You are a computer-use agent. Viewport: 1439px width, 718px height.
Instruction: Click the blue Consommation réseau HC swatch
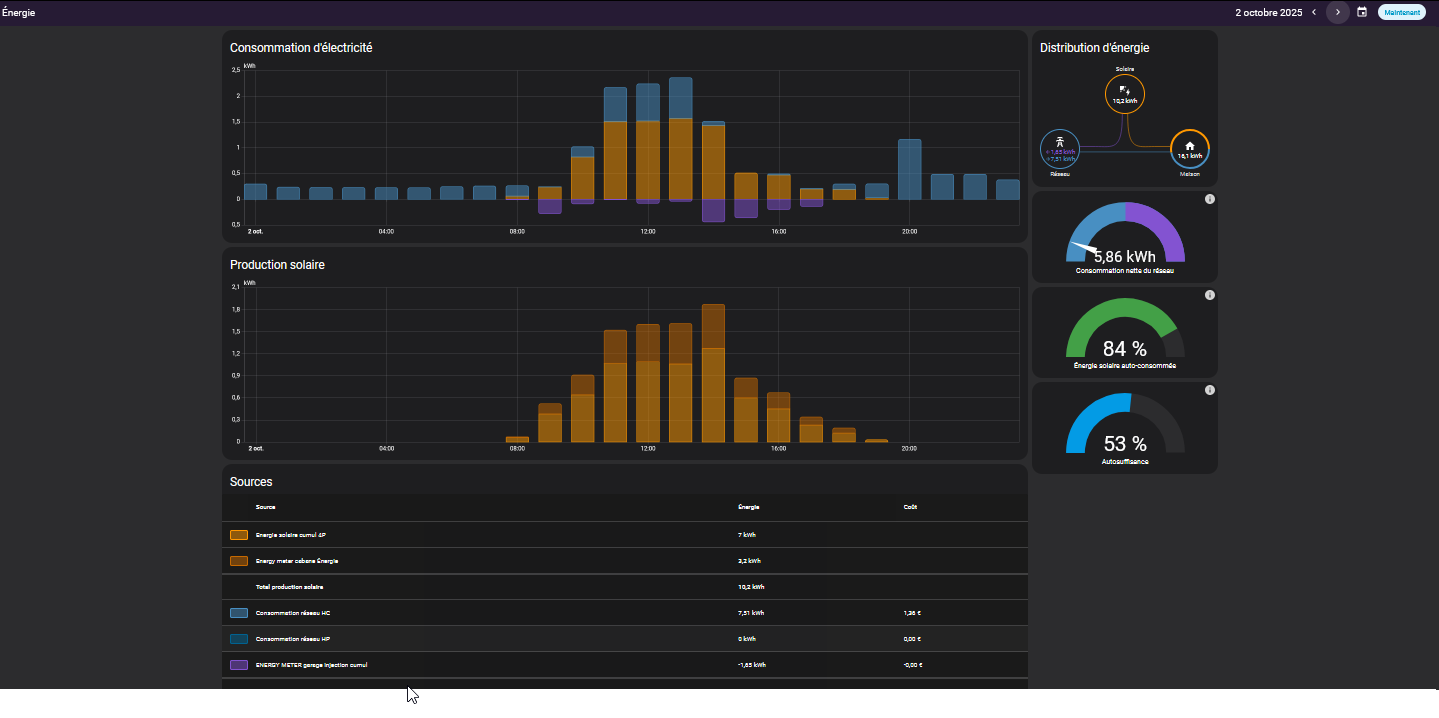[239, 613]
